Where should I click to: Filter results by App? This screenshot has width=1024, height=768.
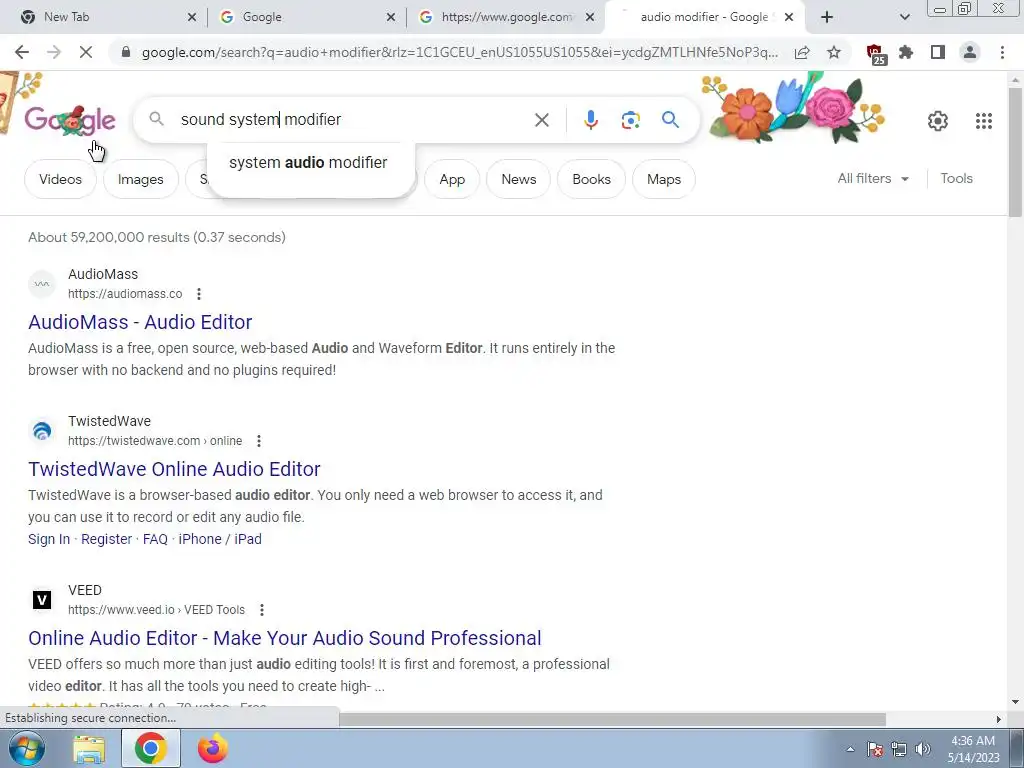pyautogui.click(x=452, y=179)
